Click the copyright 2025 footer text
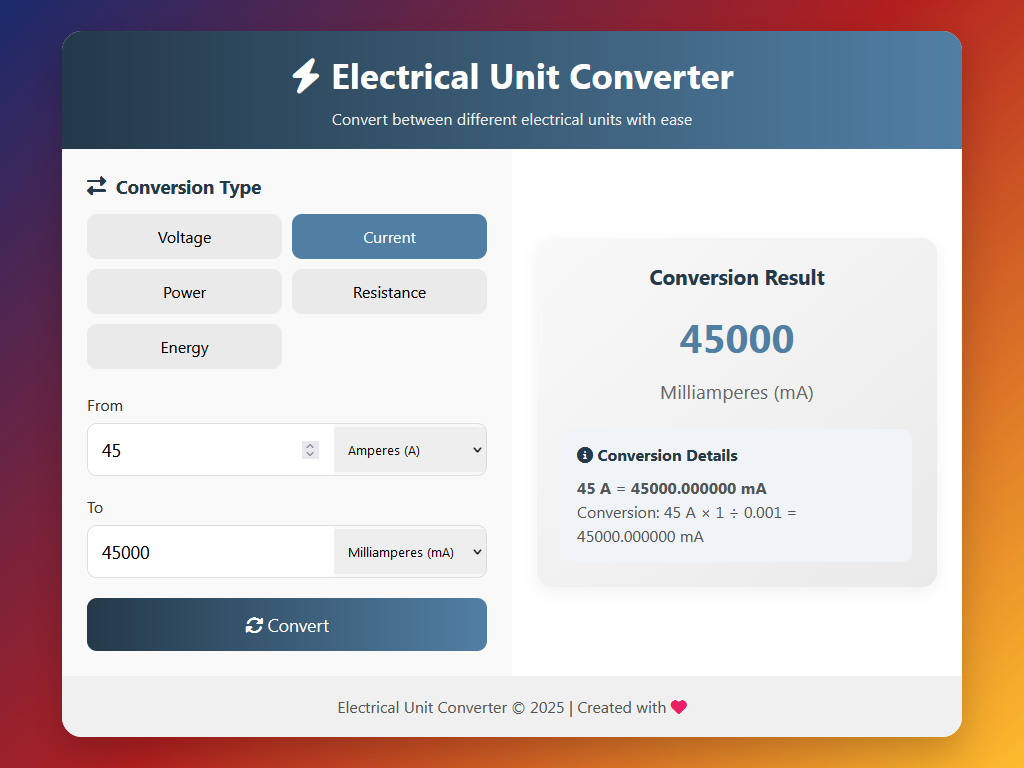1024x768 pixels. point(451,707)
